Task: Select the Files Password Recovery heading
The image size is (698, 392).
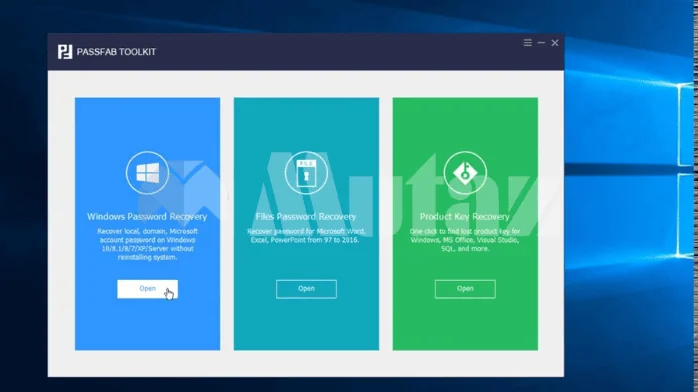Action: coord(306,217)
